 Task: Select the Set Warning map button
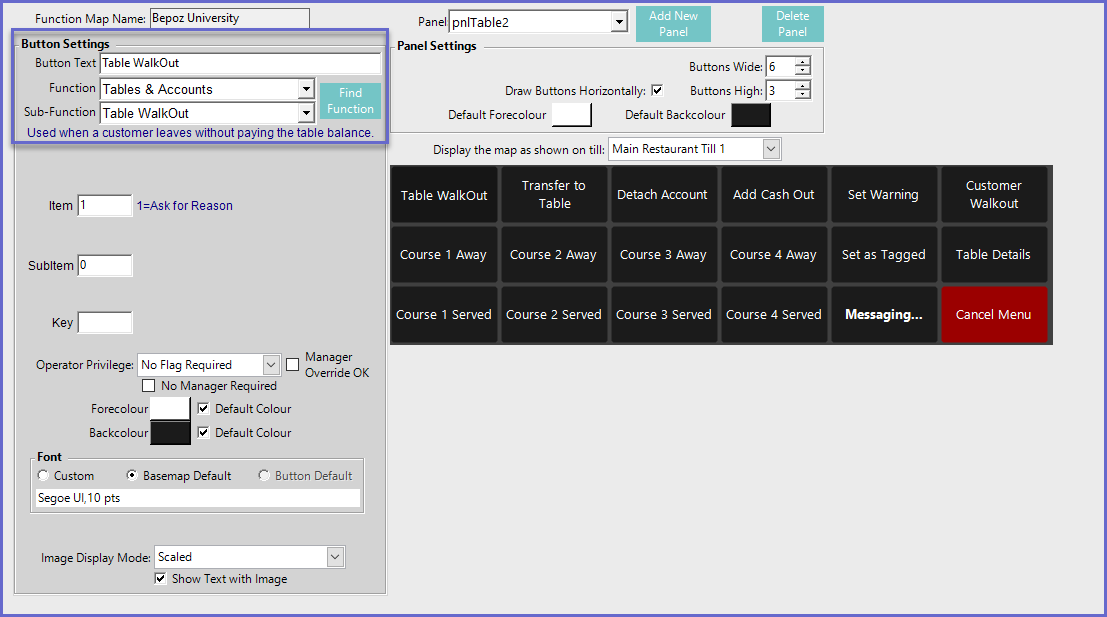[x=884, y=195]
